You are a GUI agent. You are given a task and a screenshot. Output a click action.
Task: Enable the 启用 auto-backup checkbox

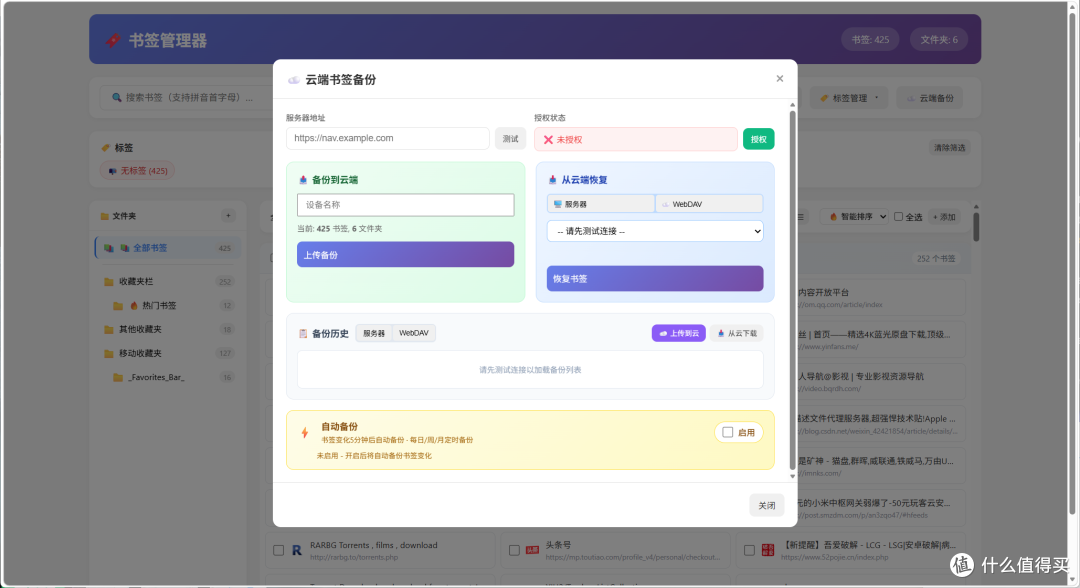727,432
